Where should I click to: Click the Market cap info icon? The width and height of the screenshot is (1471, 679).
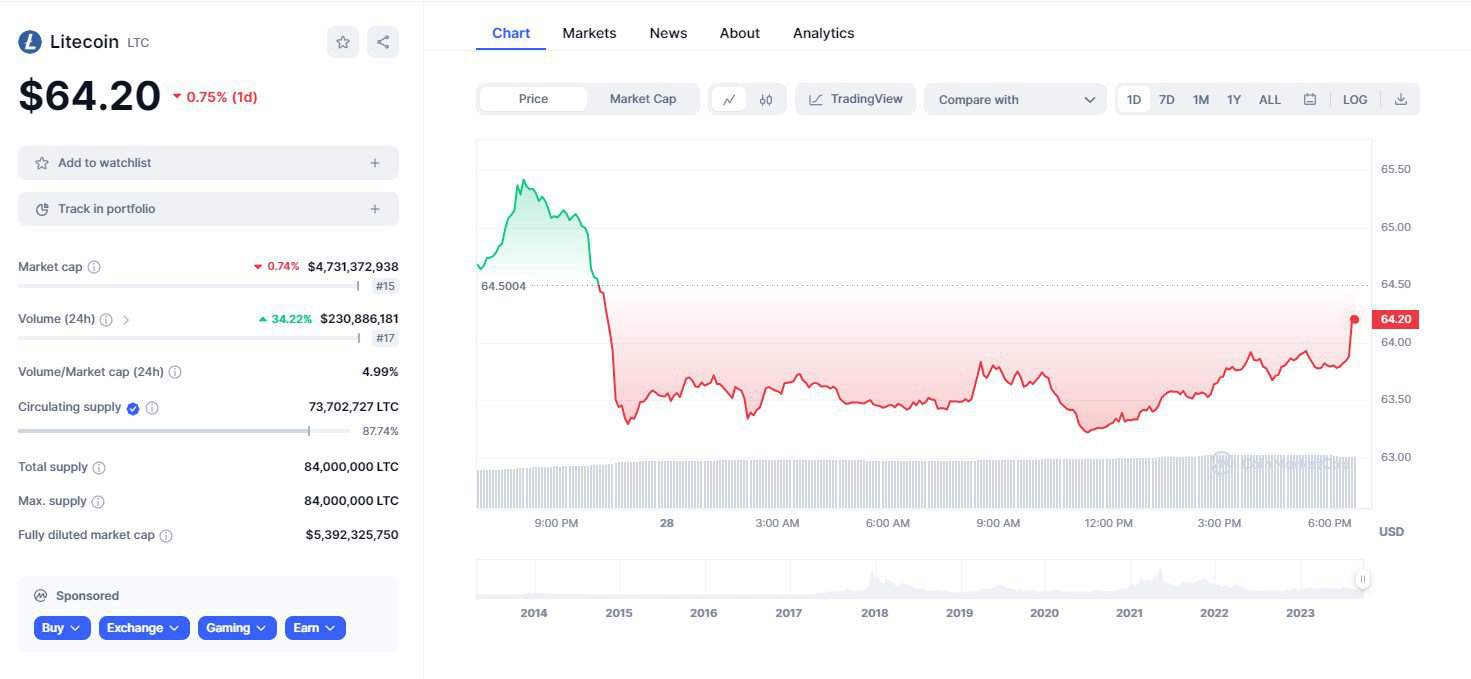(94, 267)
